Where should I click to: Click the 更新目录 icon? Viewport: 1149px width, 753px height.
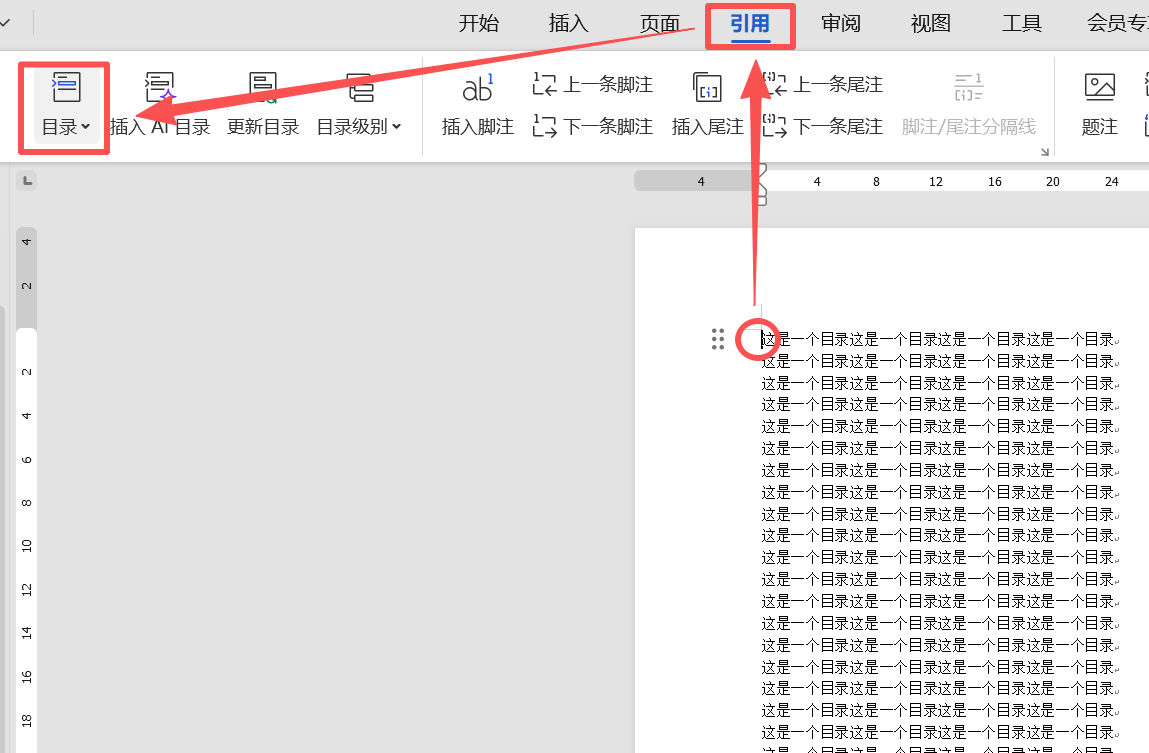263,90
